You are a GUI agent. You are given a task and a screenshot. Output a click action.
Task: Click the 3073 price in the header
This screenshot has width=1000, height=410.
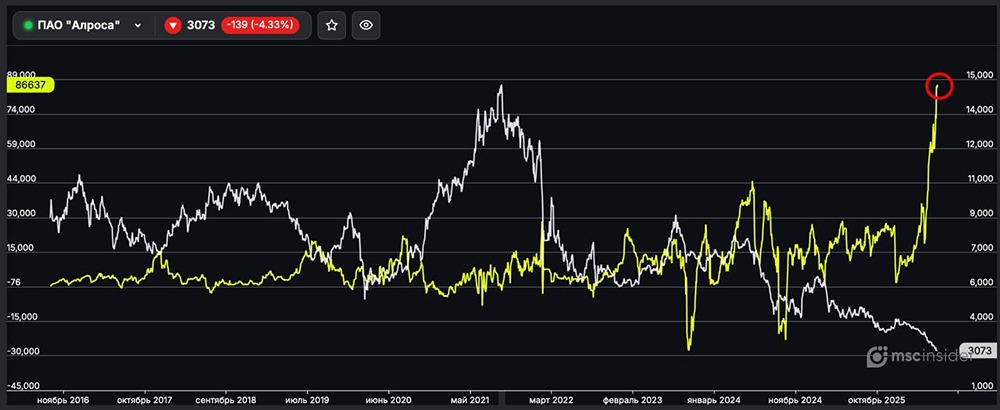[201, 26]
